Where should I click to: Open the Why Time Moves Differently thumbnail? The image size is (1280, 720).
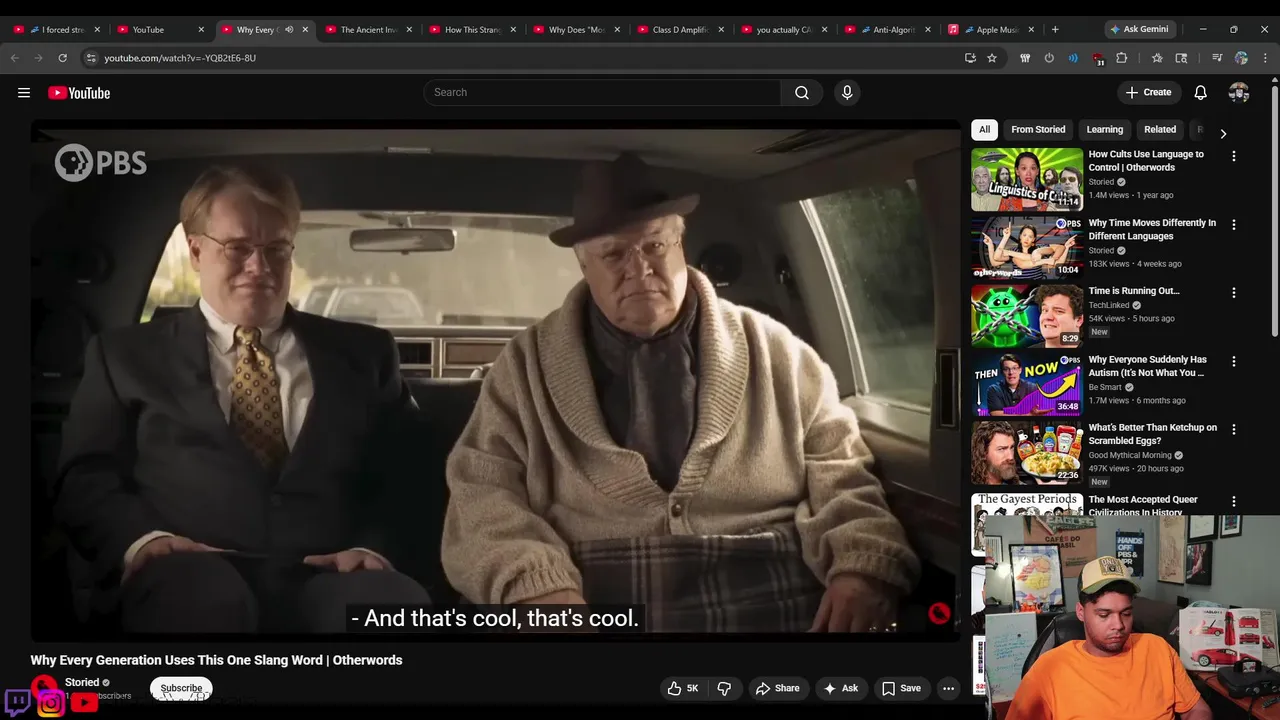tap(1027, 247)
